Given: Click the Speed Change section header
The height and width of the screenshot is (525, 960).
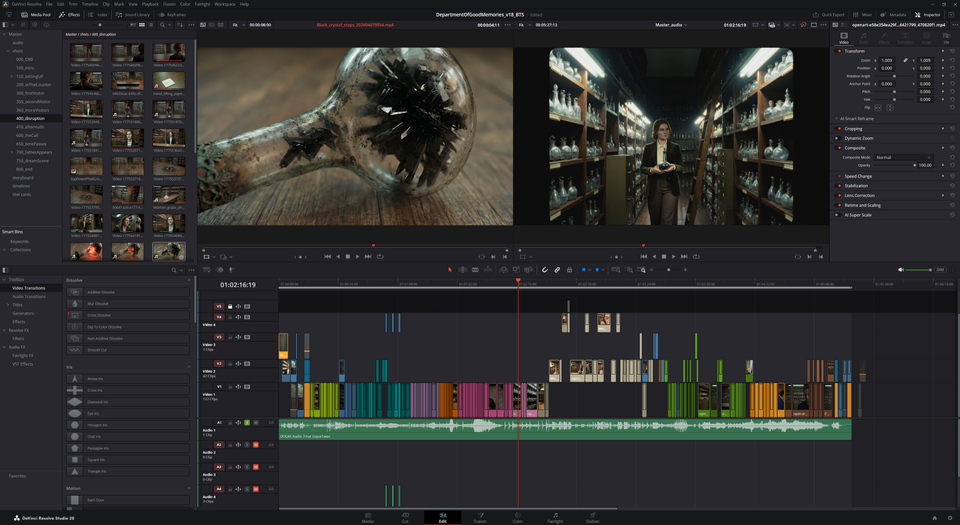Looking at the screenshot, I should (858, 176).
